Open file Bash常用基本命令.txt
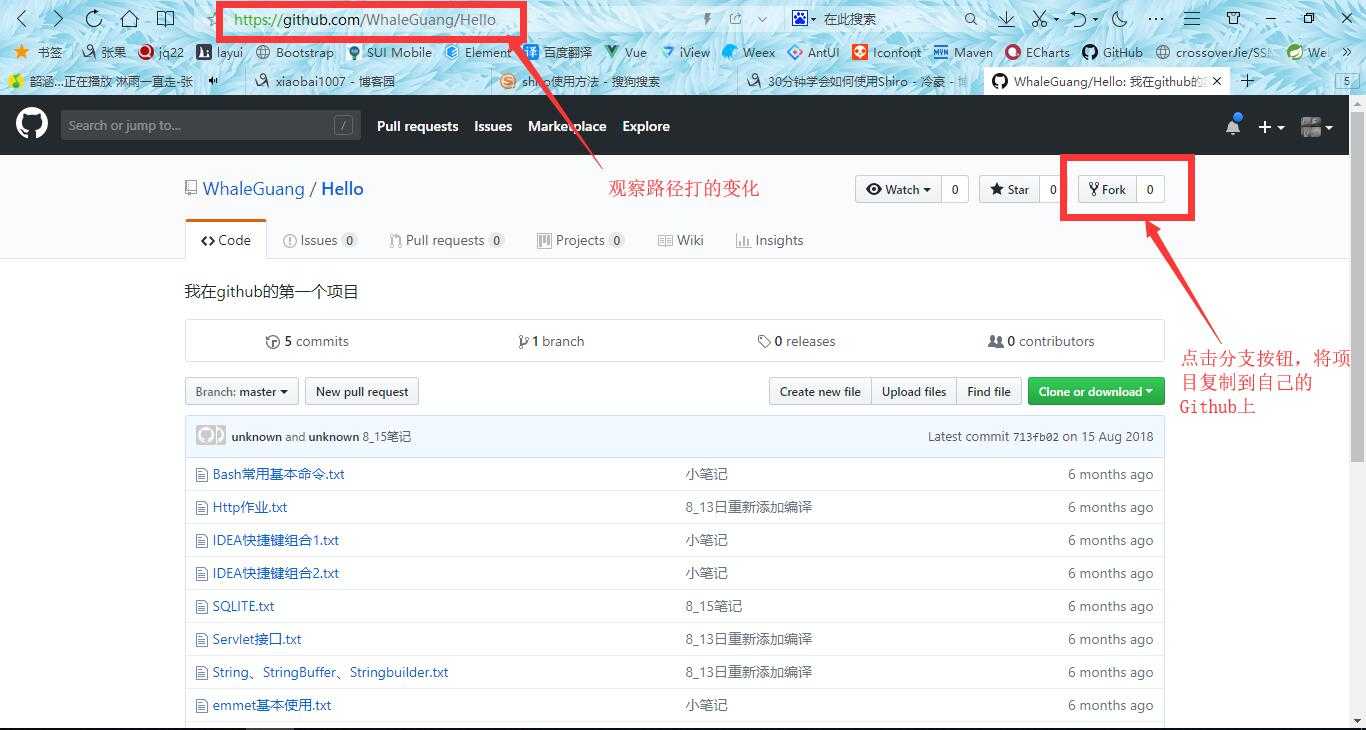1366x730 pixels. tap(278, 474)
